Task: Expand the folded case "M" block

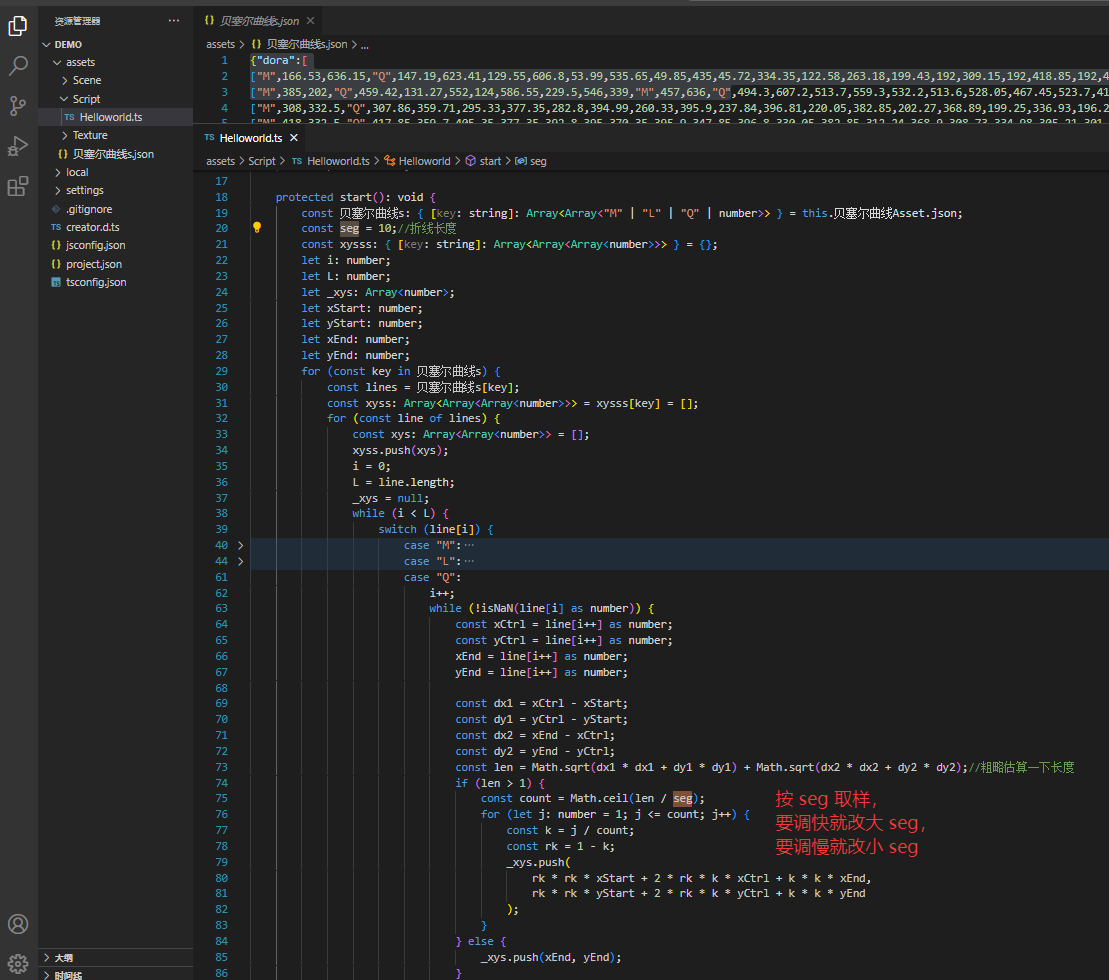Action: click(240, 546)
